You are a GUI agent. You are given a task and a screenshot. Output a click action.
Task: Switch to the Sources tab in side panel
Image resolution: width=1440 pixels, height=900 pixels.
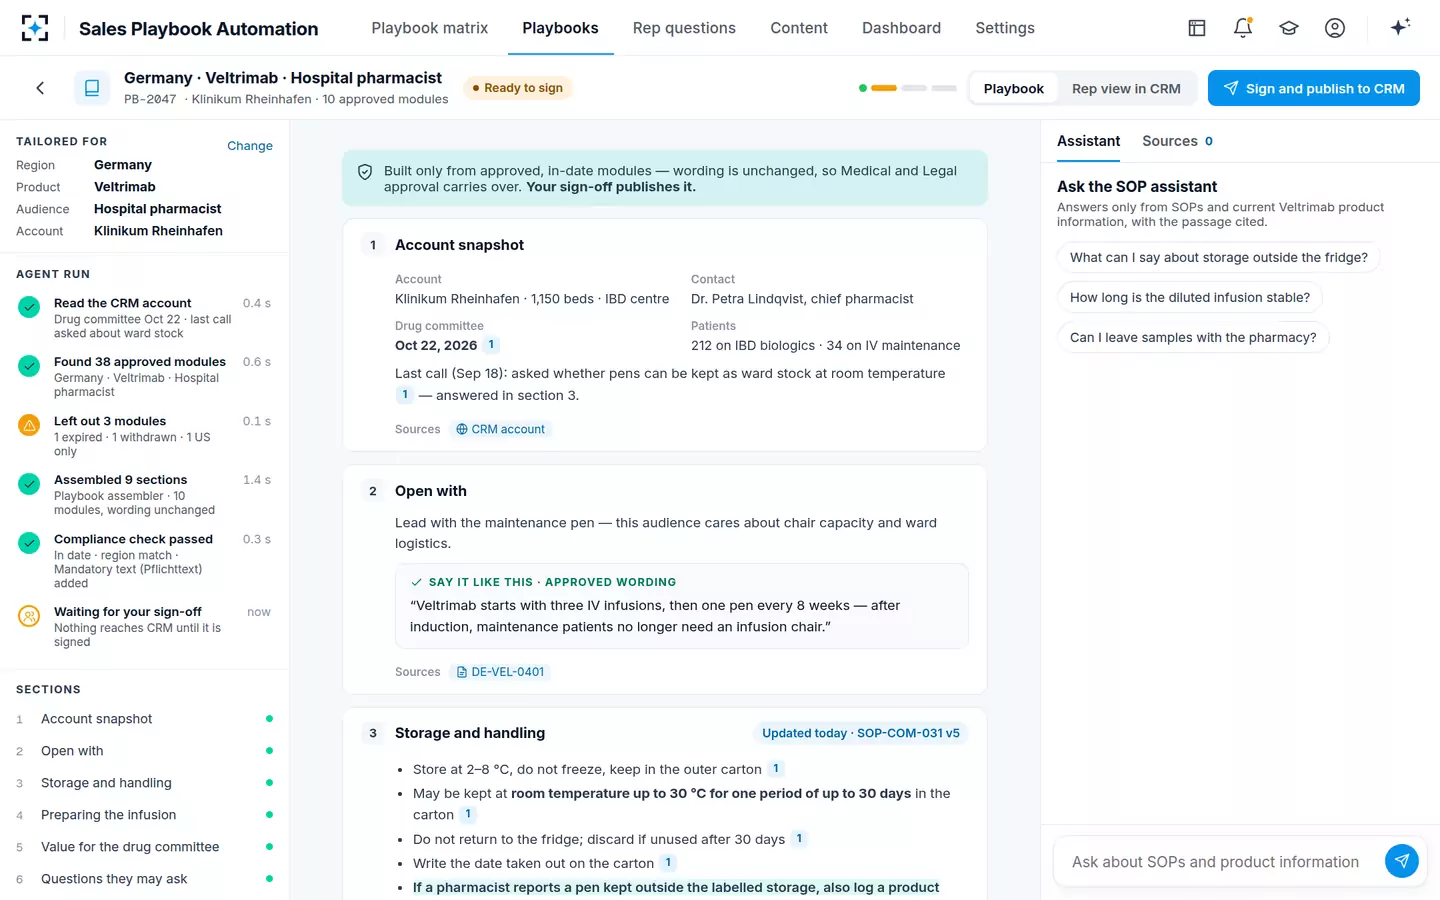tap(1177, 141)
